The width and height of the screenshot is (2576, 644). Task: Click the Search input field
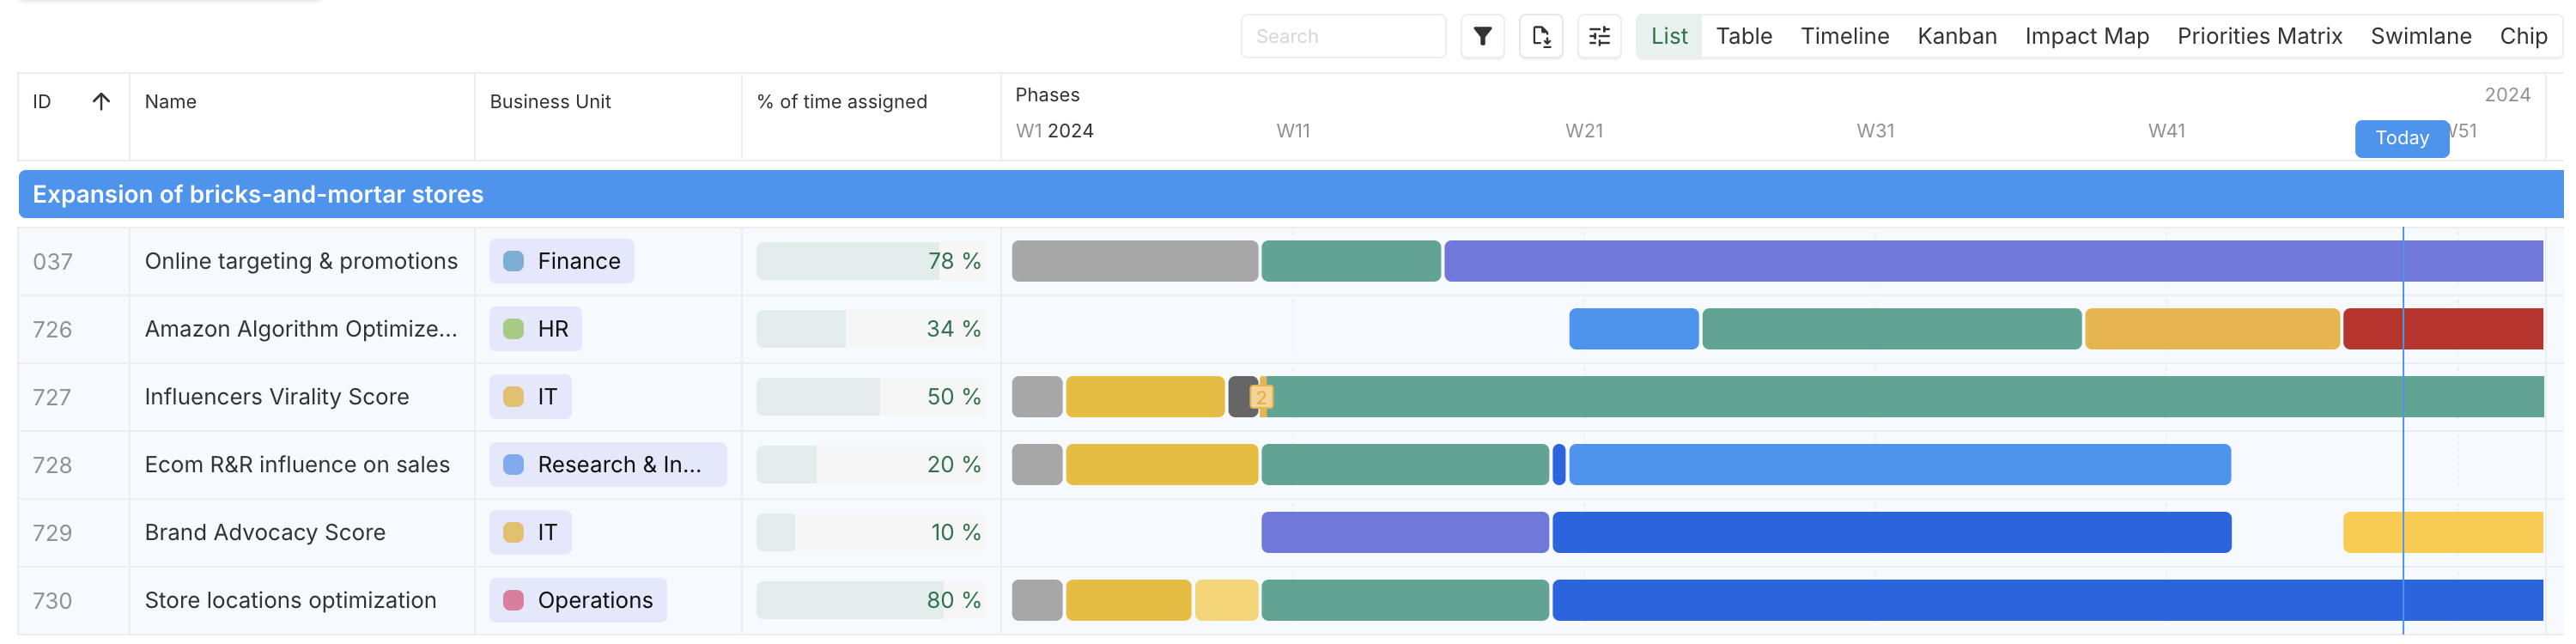pos(1342,37)
